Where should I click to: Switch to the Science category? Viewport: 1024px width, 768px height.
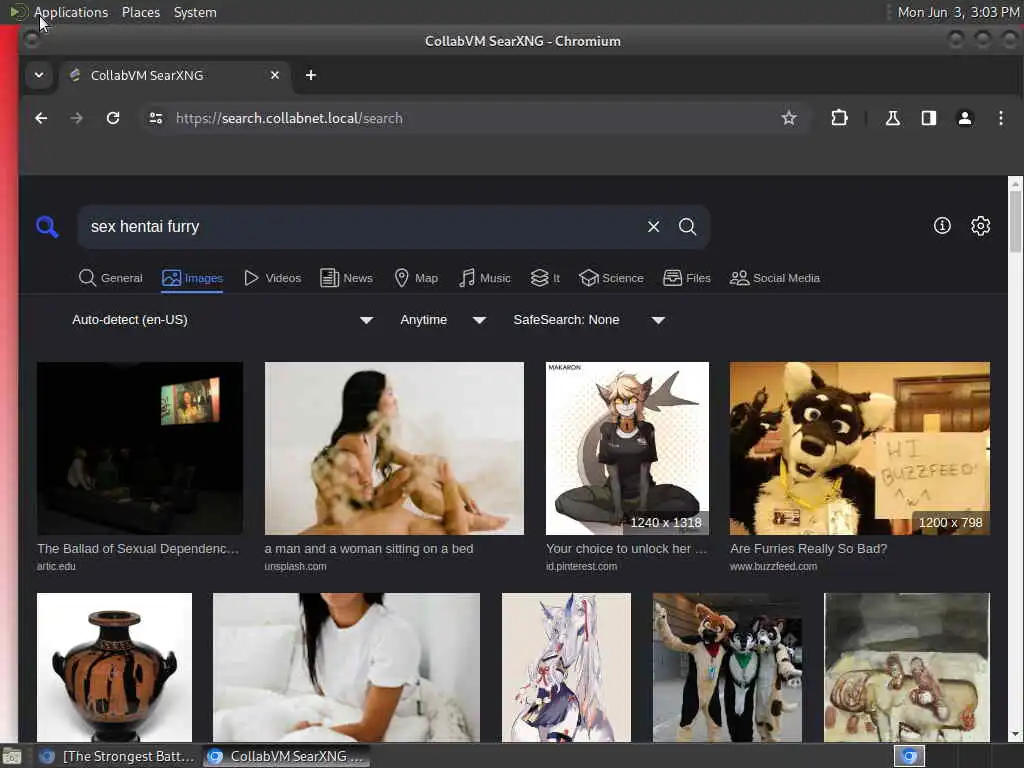point(611,278)
